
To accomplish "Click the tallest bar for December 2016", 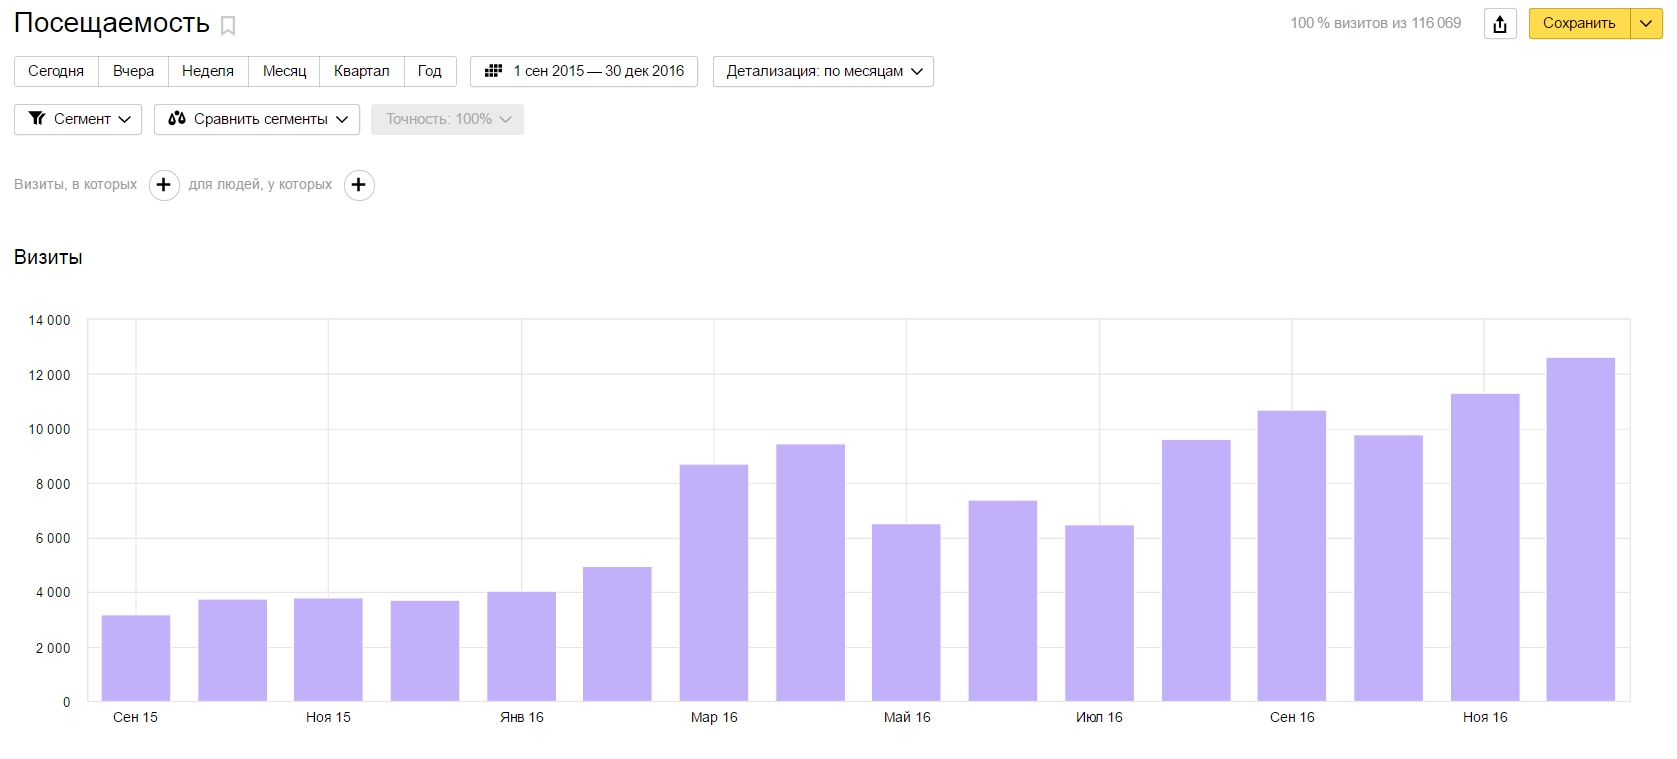I will click(1580, 530).
